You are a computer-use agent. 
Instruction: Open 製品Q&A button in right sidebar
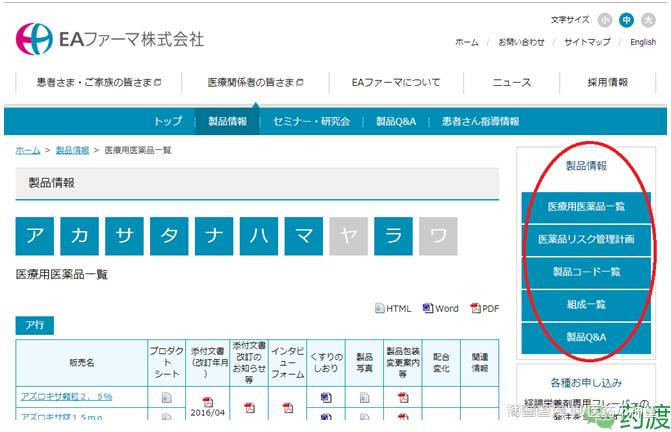(x=586, y=337)
